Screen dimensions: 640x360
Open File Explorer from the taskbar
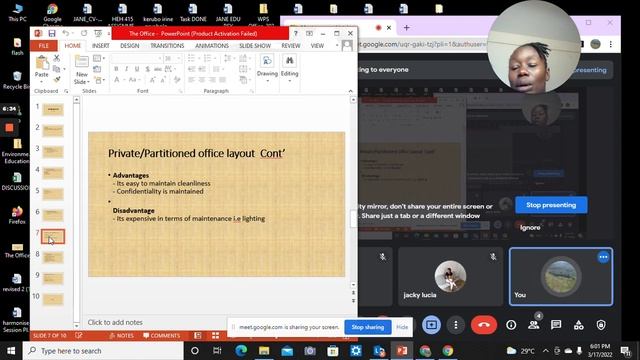[264, 351]
